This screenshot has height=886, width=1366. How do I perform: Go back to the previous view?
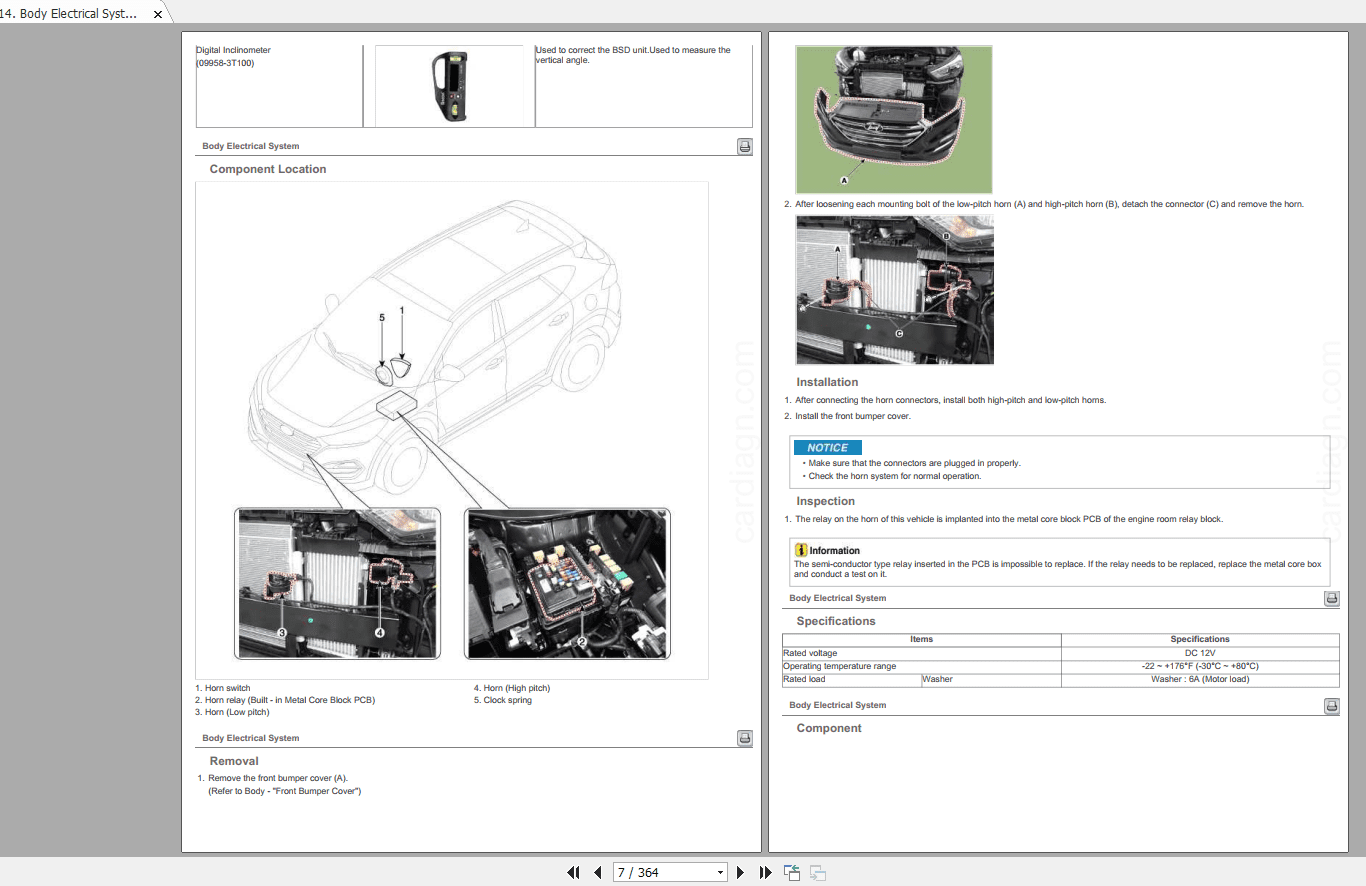pos(791,872)
